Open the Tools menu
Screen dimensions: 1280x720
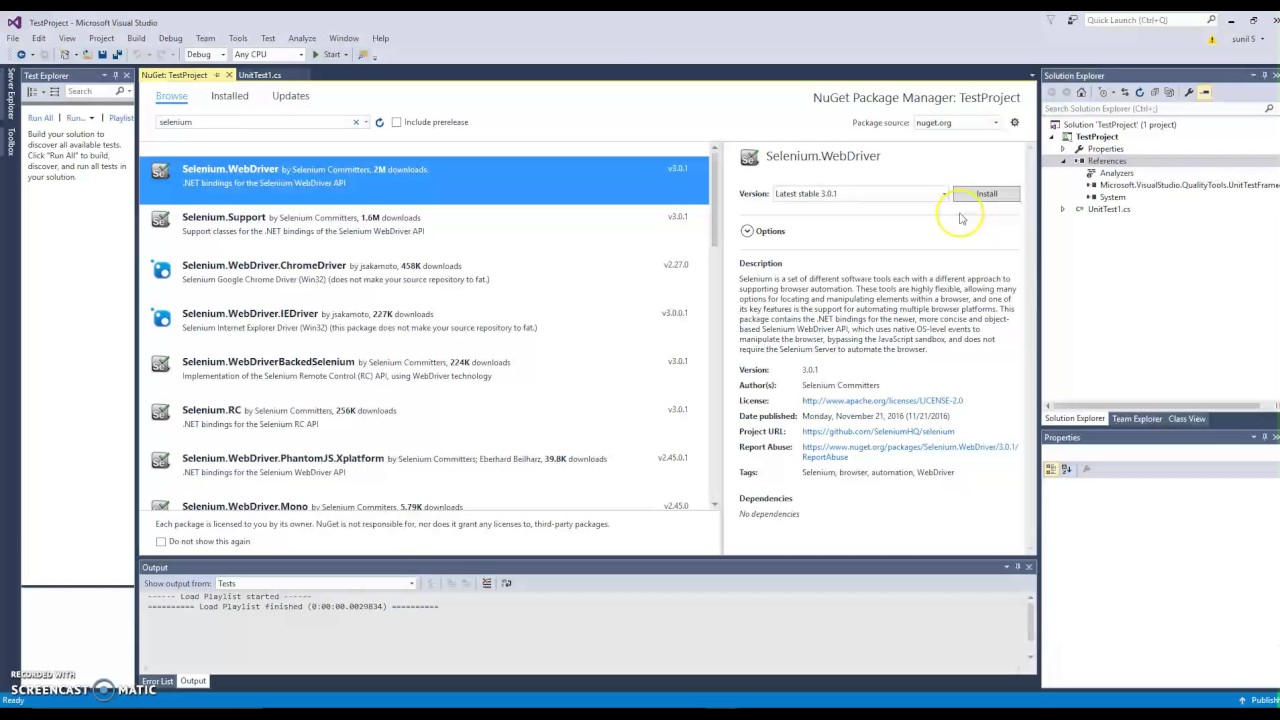(238, 38)
